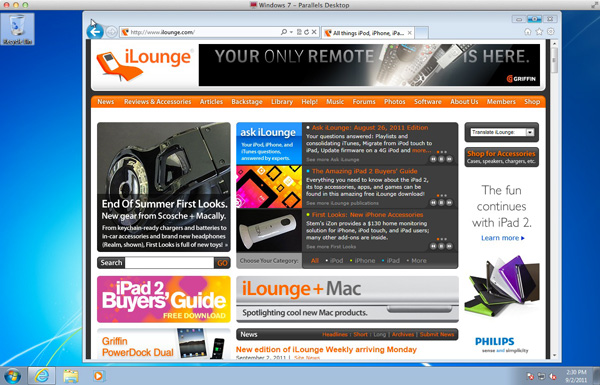Click the site Search text field
This screenshot has width=600, height=385.
[x=169, y=263]
